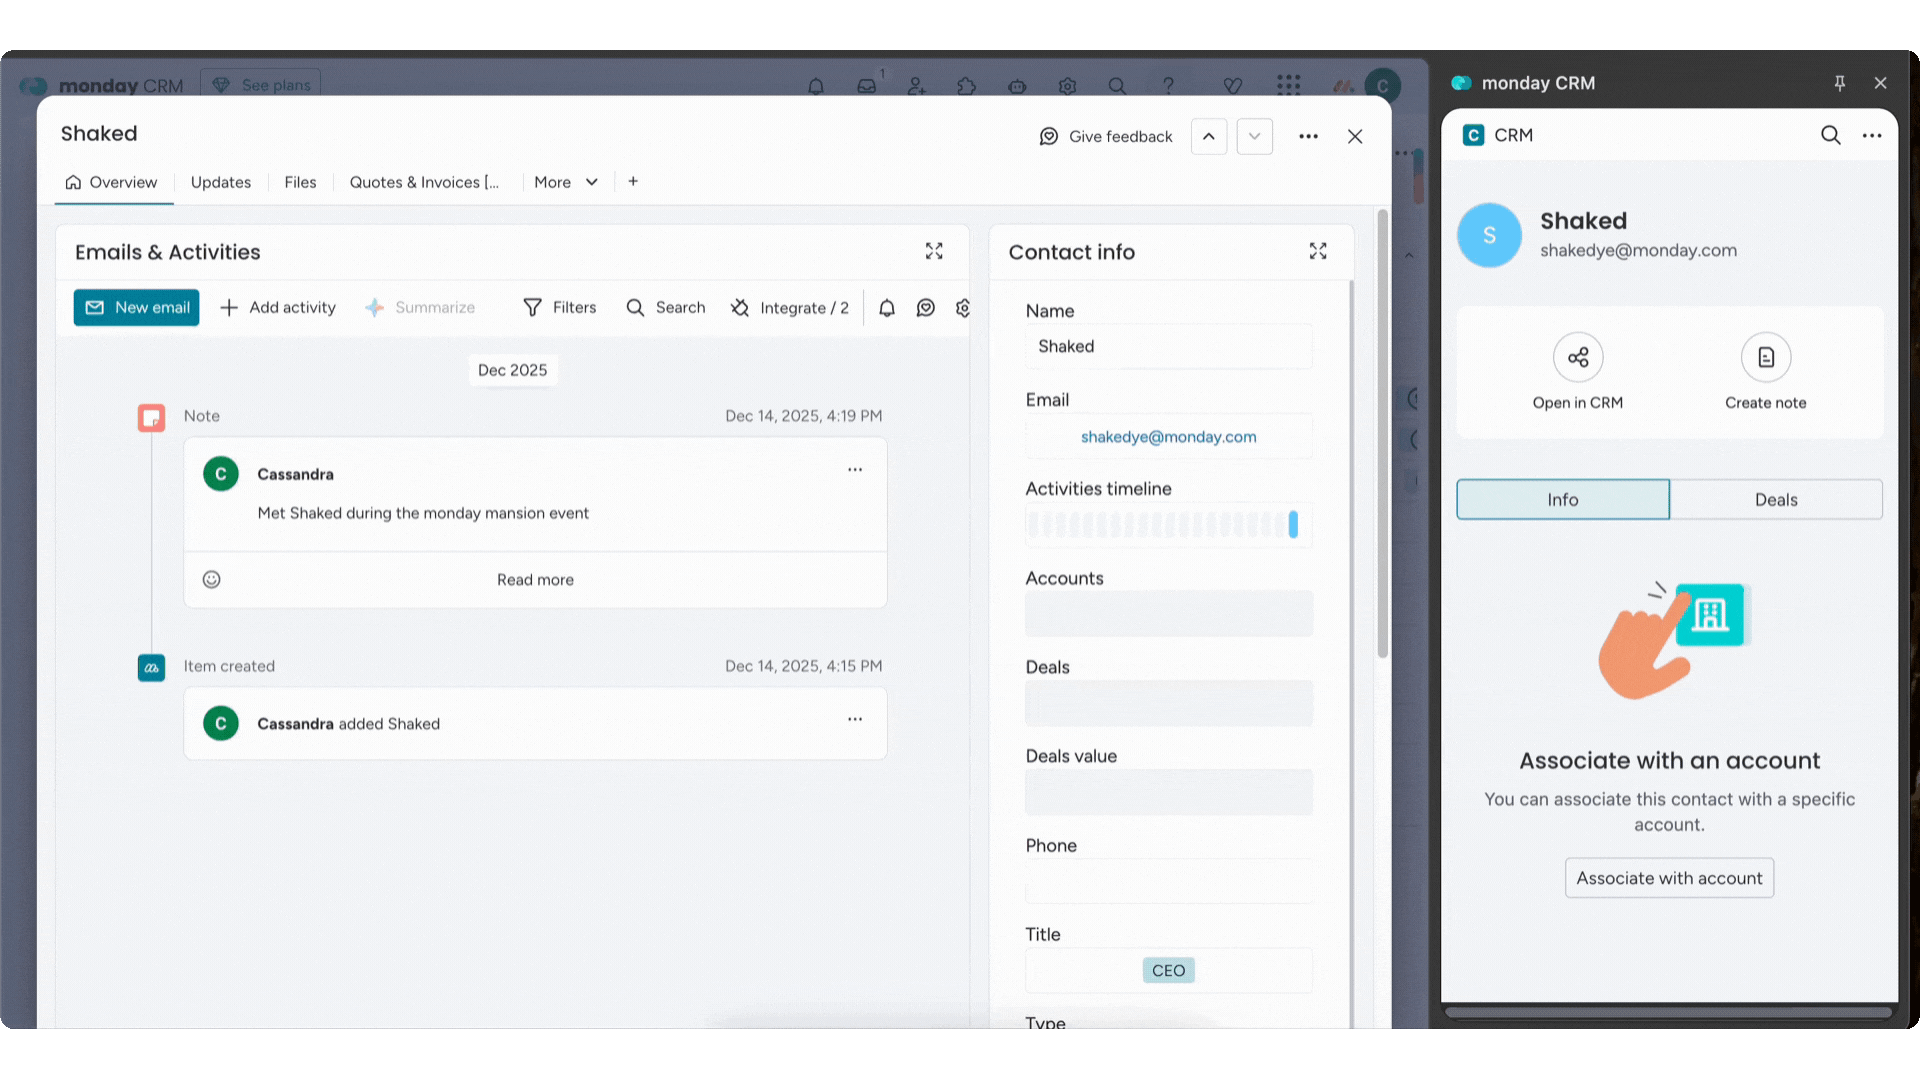This screenshot has height=1080, width=1920.
Task: Click the New email button
Action: (x=136, y=307)
